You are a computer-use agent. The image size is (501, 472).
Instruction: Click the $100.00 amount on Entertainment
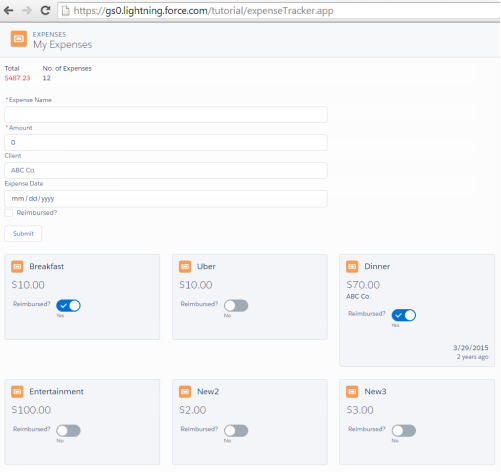point(31,410)
